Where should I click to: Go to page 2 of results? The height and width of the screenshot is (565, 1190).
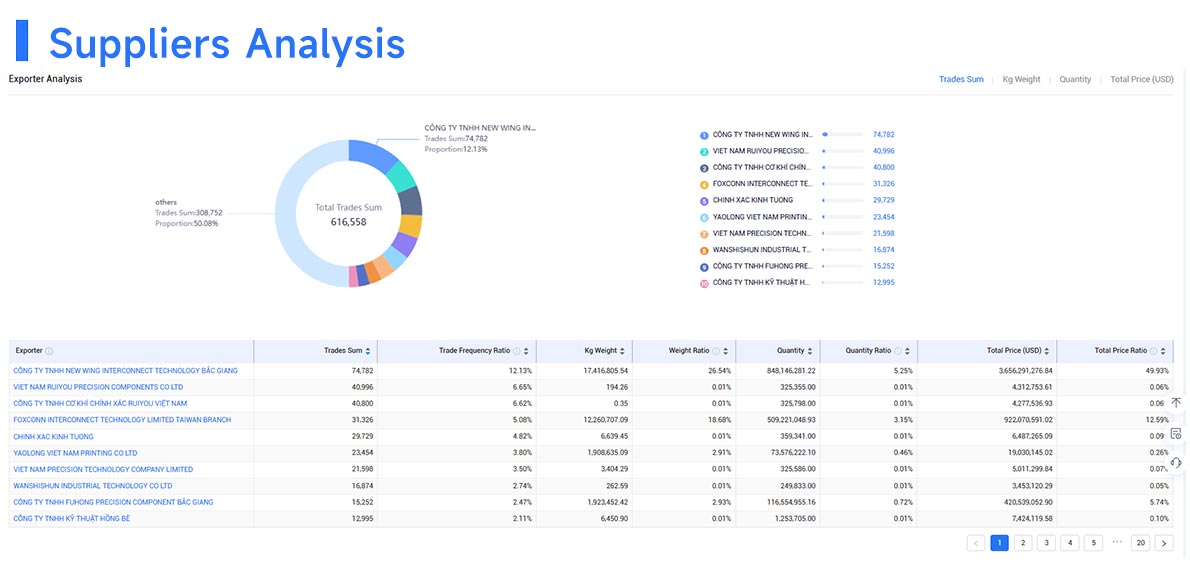click(1023, 543)
